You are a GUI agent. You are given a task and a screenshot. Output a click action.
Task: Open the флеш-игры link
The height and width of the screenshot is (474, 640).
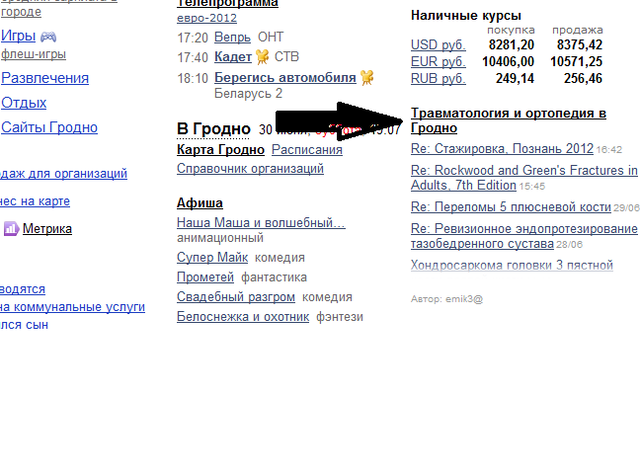33,53
